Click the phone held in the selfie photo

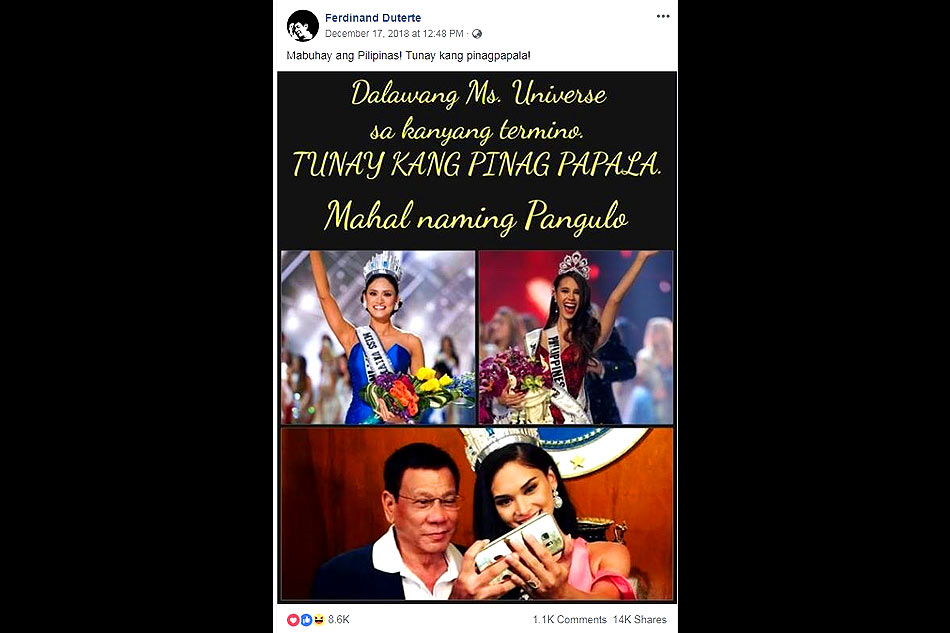coord(519,543)
